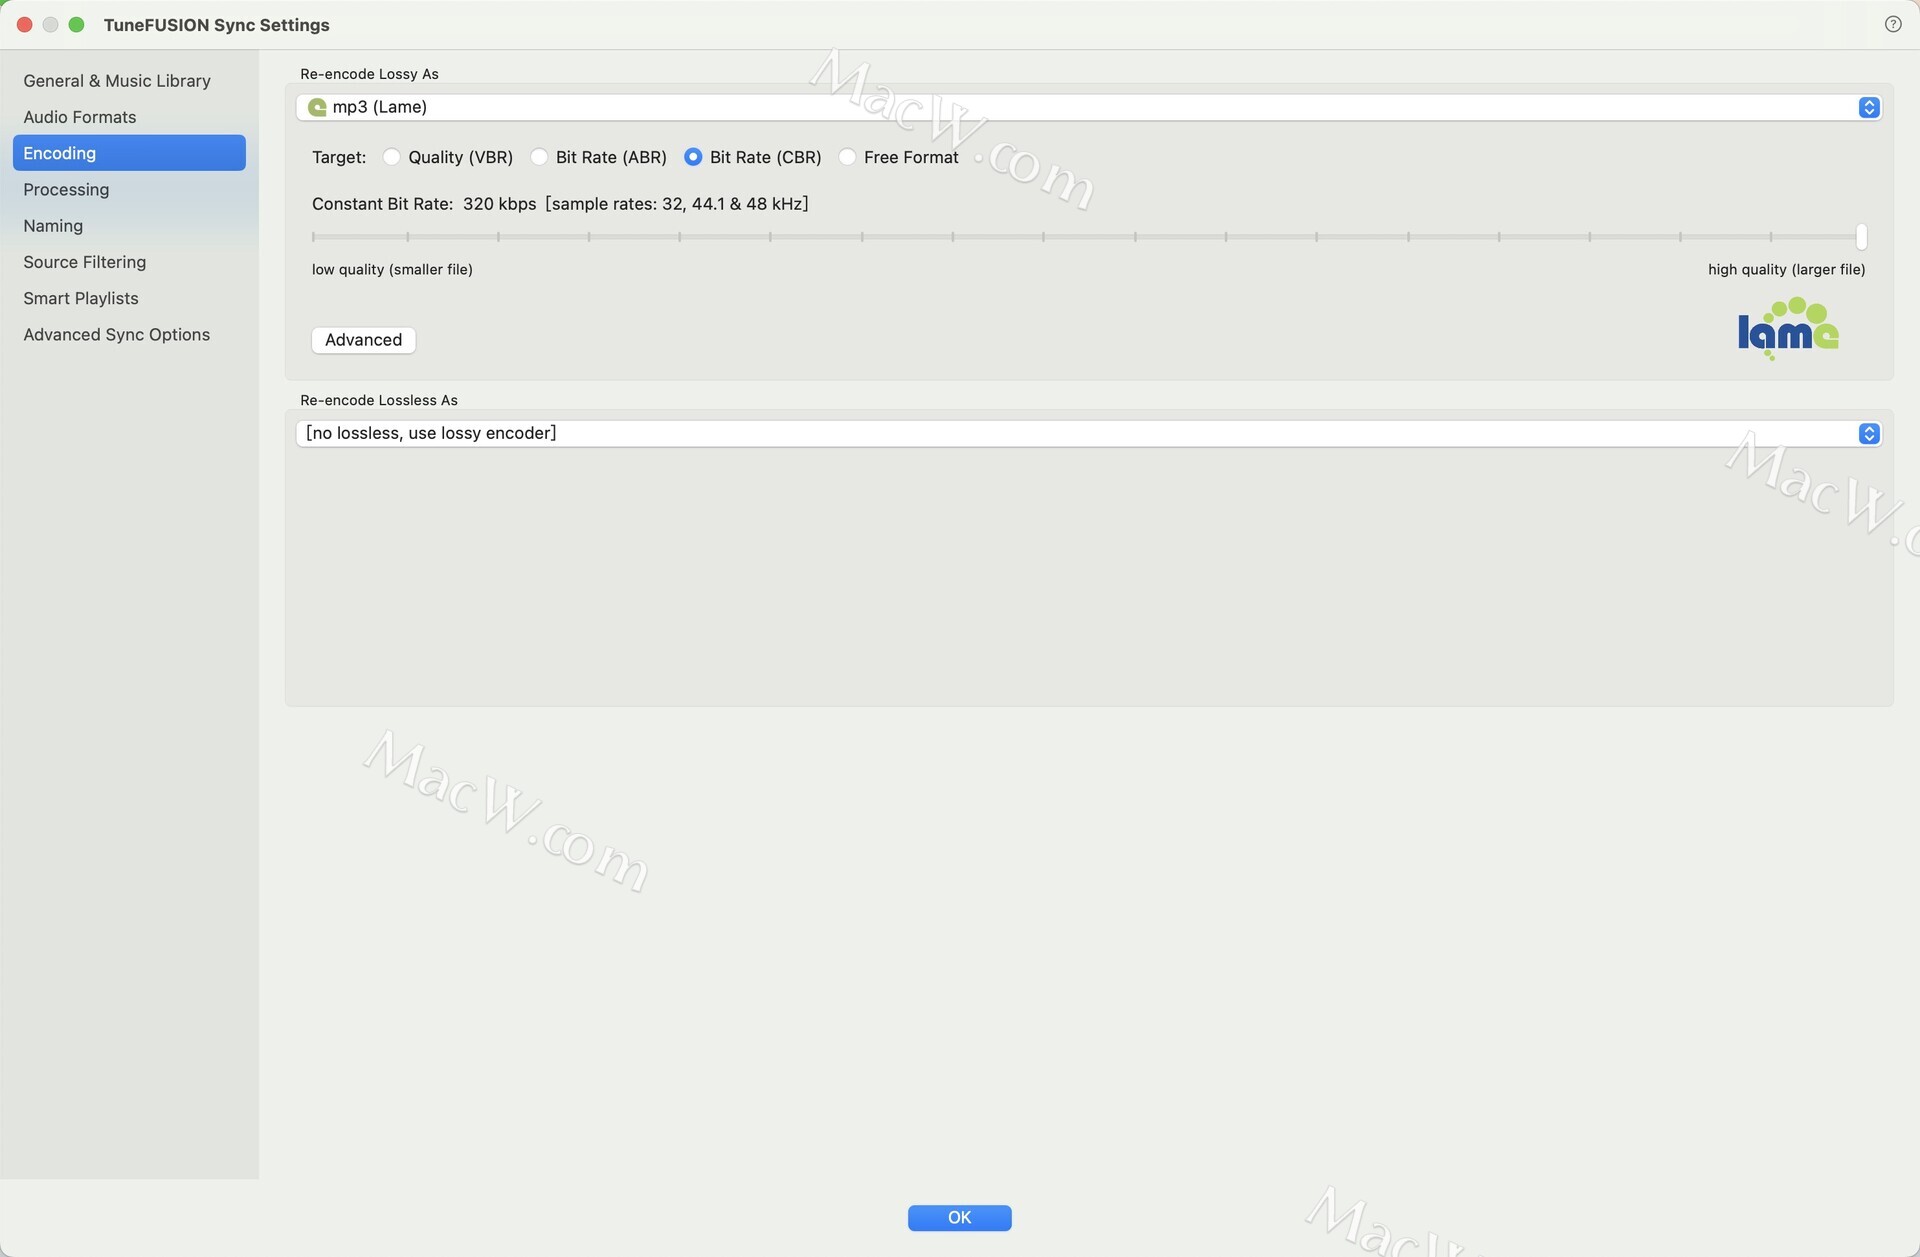Image resolution: width=1920 pixels, height=1257 pixels.
Task: Open Advanced Sync Options
Action: (x=129, y=335)
